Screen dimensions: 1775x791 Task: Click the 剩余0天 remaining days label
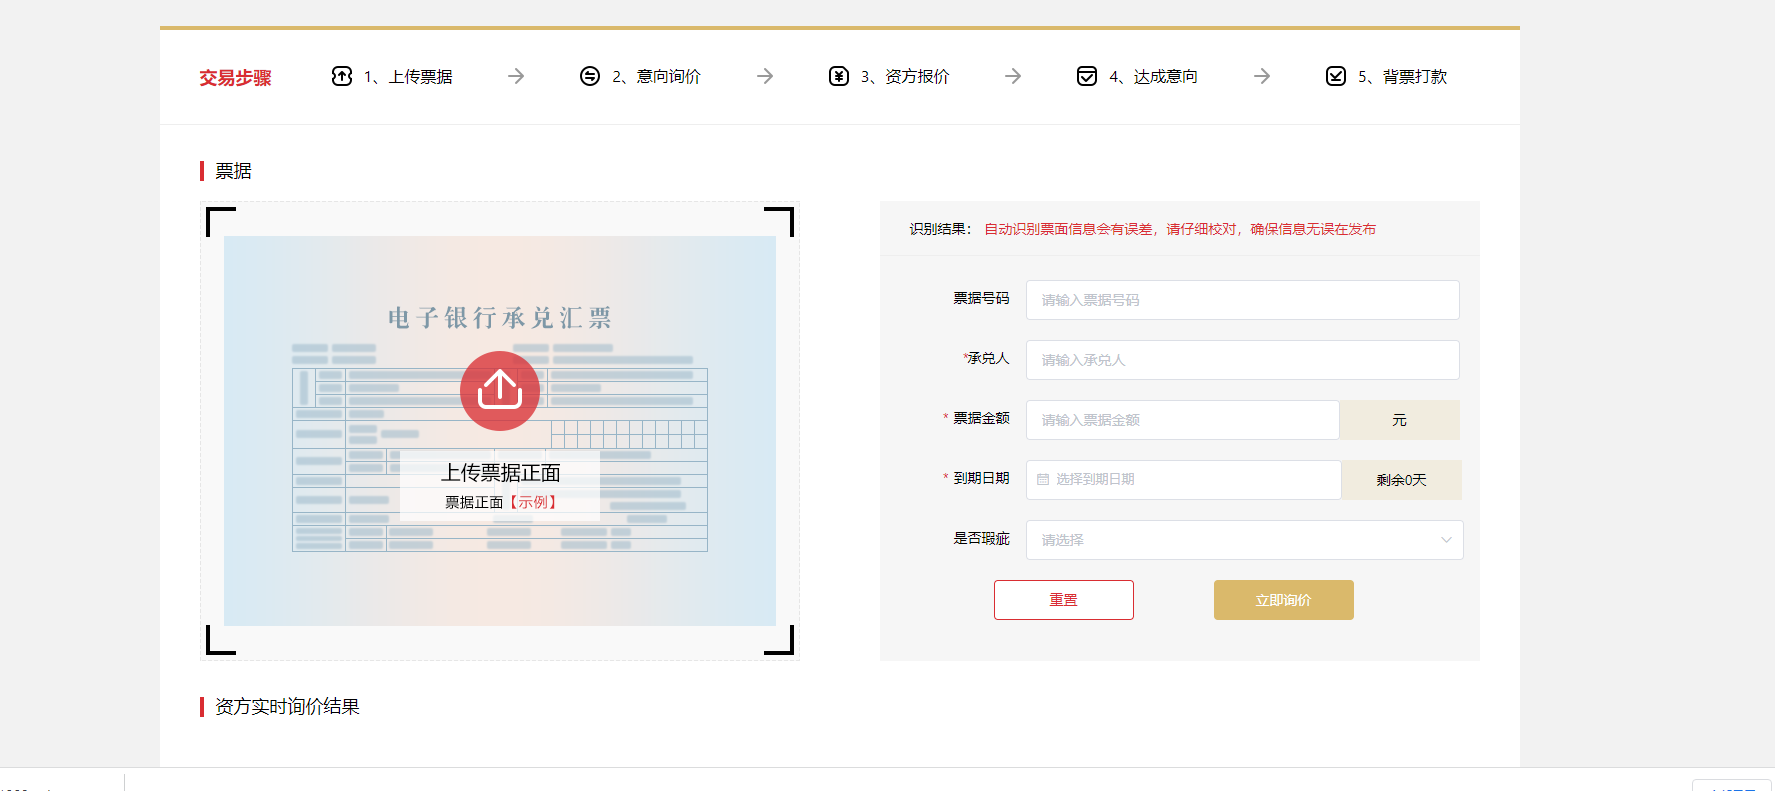[x=1402, y=480]
